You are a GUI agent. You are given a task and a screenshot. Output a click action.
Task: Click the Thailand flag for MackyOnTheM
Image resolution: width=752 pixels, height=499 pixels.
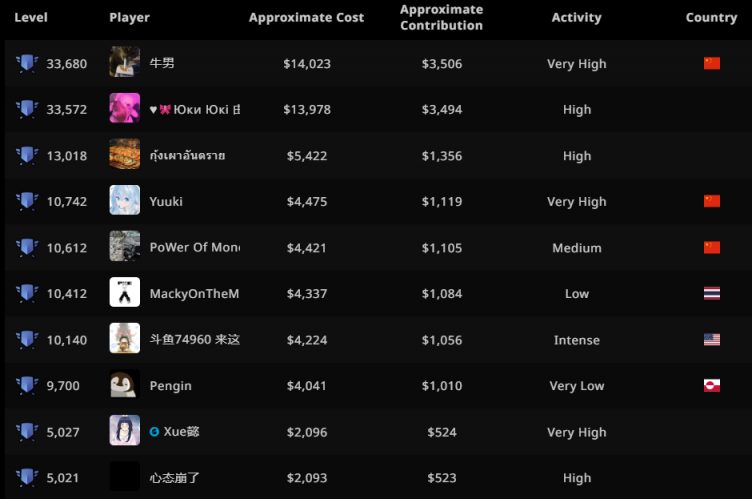pyautogui.click(x=712, y=294)
